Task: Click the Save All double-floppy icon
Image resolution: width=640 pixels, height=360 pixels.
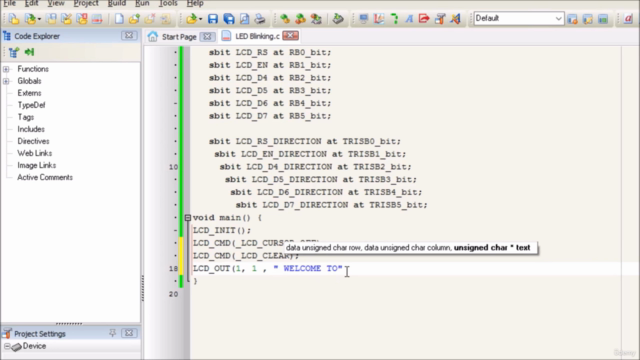Action: coord(229,19)
